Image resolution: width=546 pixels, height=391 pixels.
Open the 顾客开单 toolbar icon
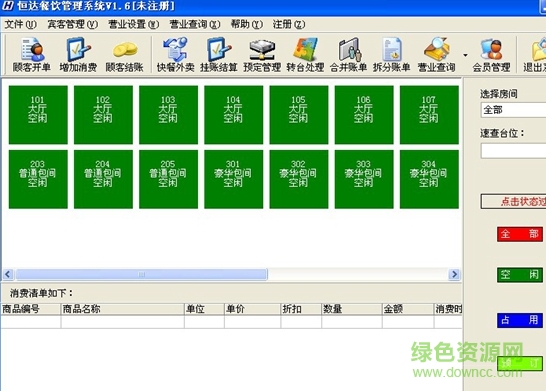tap(32, 55)
